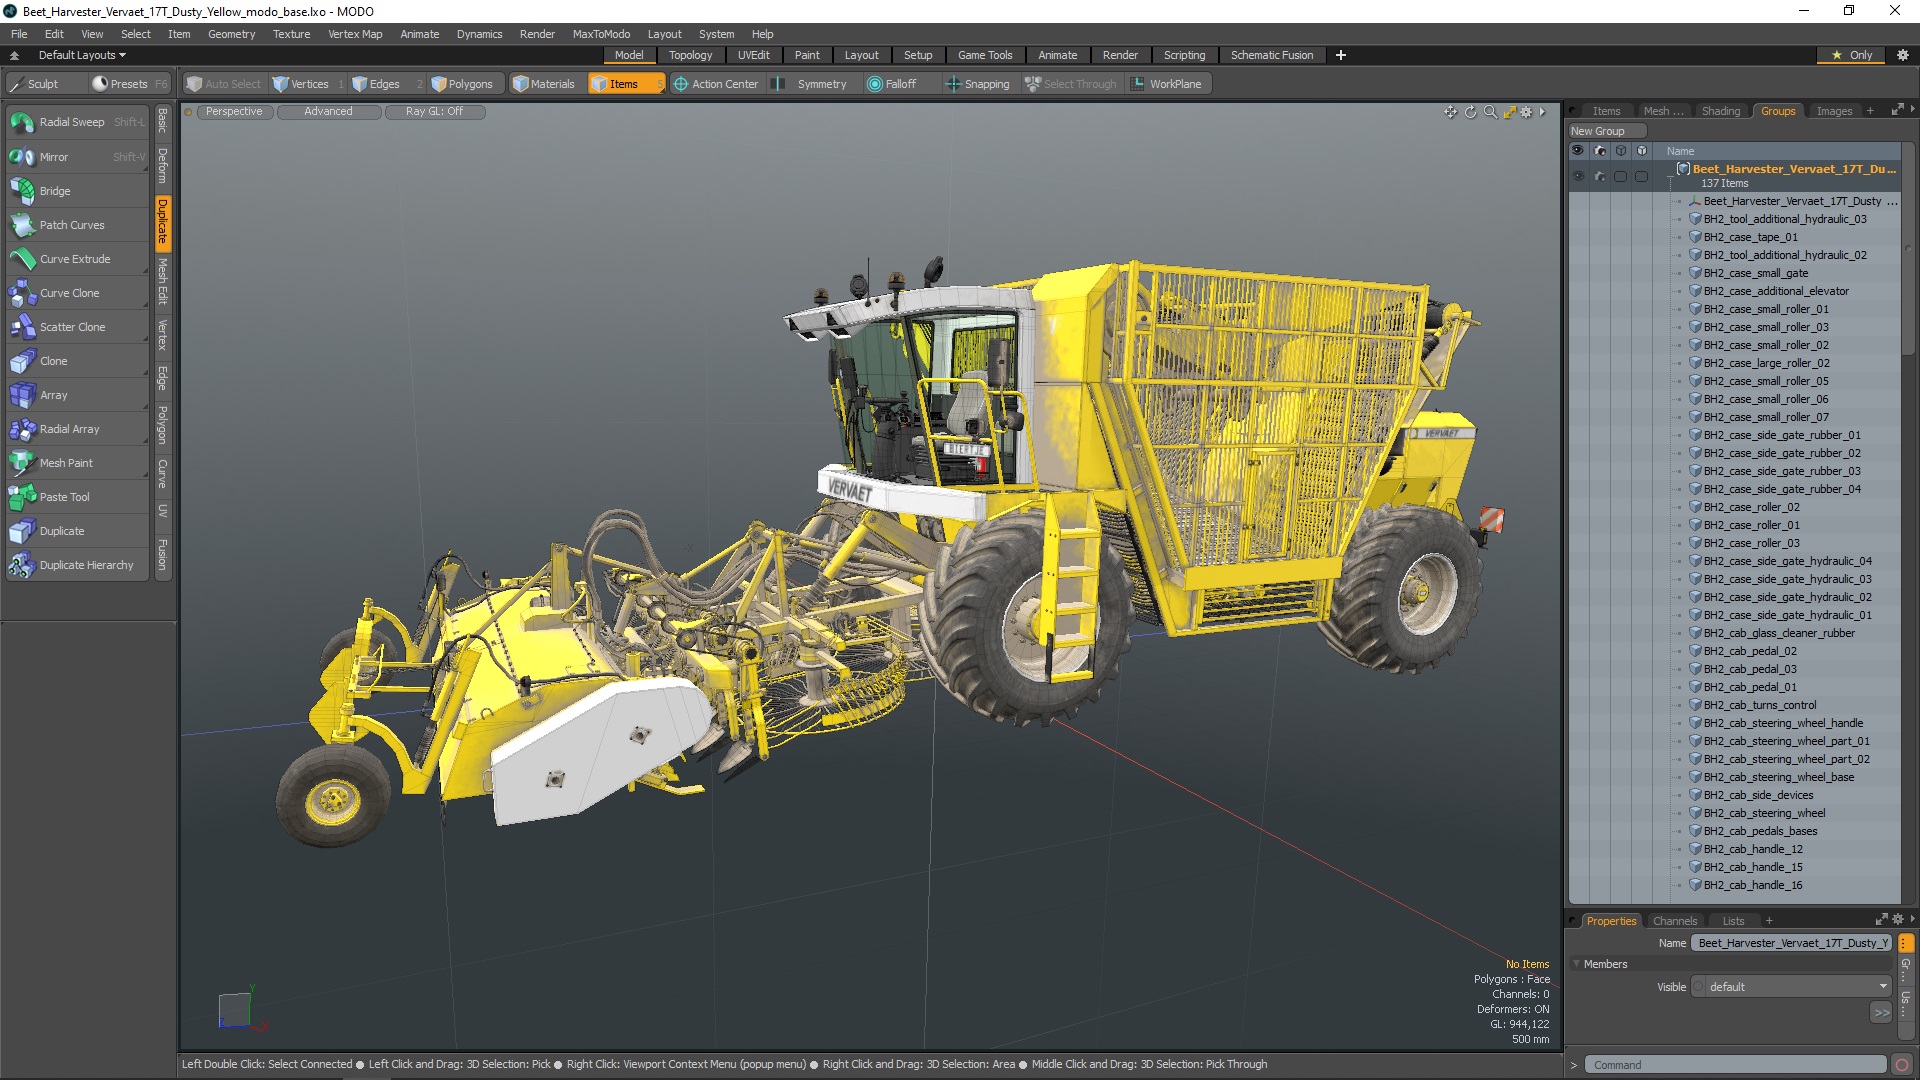1920x1080 pixels.
Task: Run the Duplicate command
Action: (77, 531)
